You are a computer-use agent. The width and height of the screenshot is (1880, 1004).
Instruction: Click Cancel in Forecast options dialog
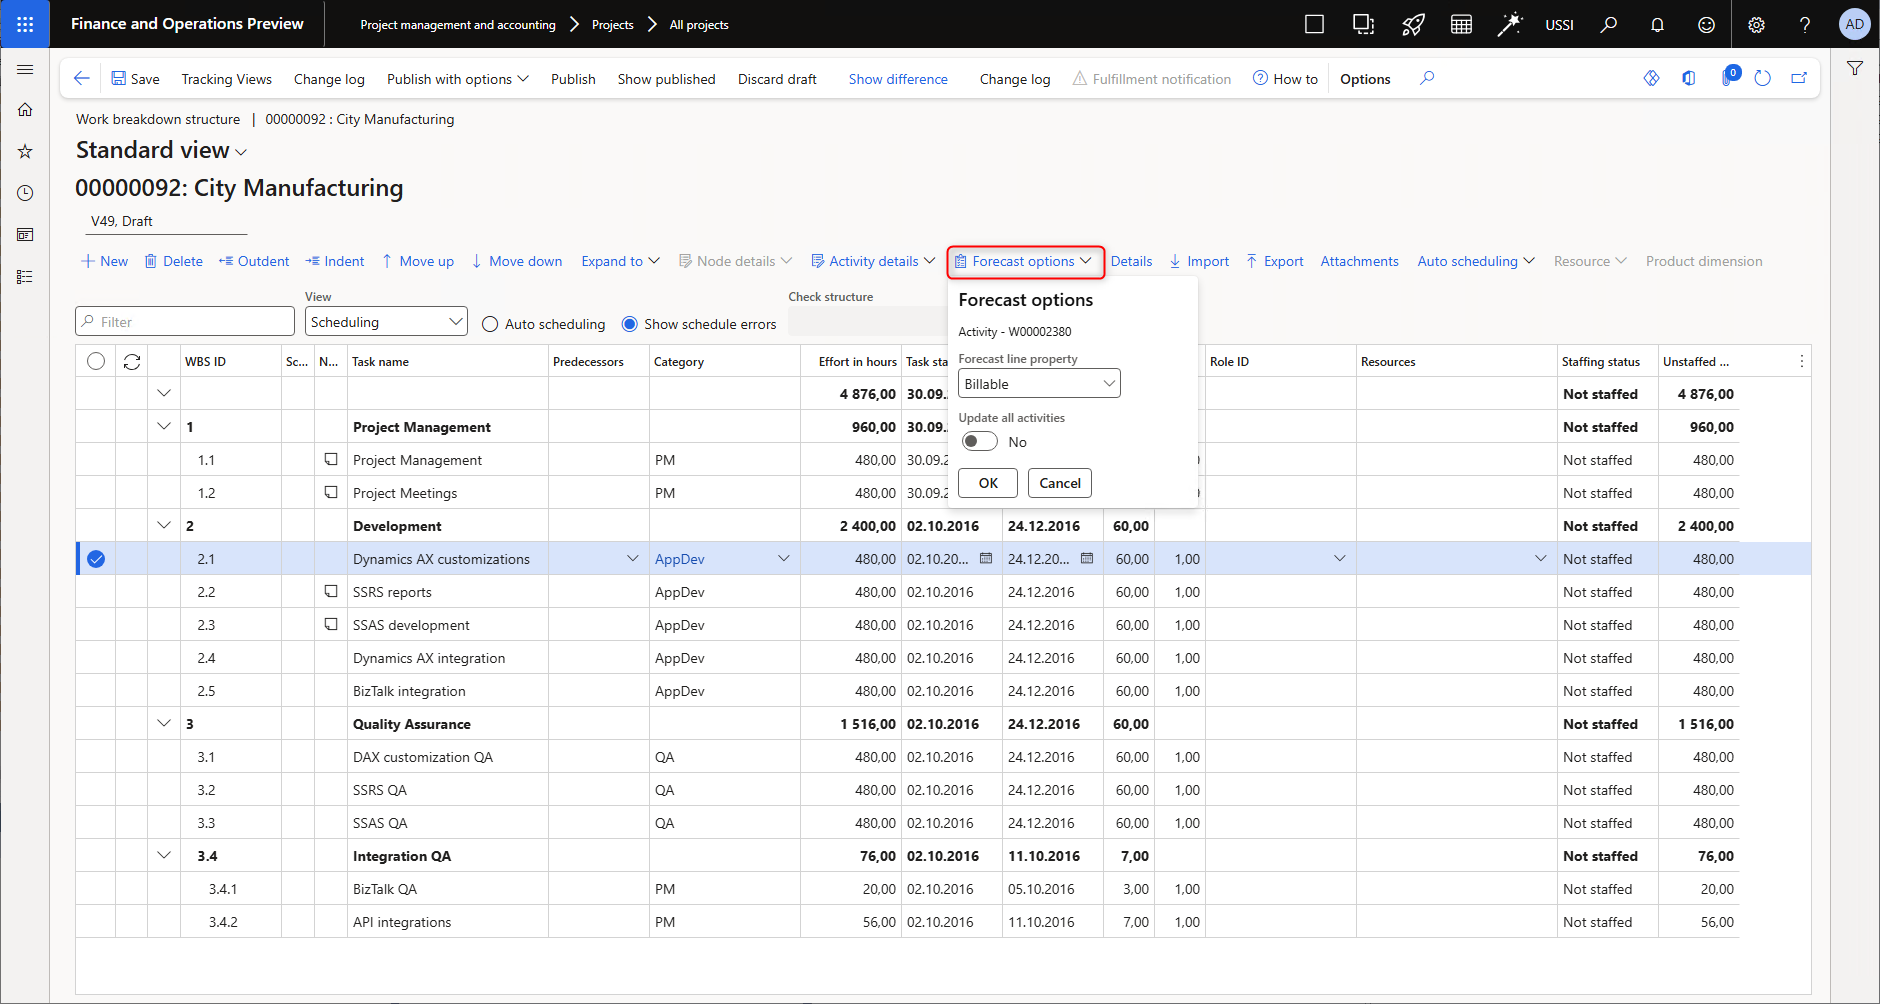[x=1059, y=483]
